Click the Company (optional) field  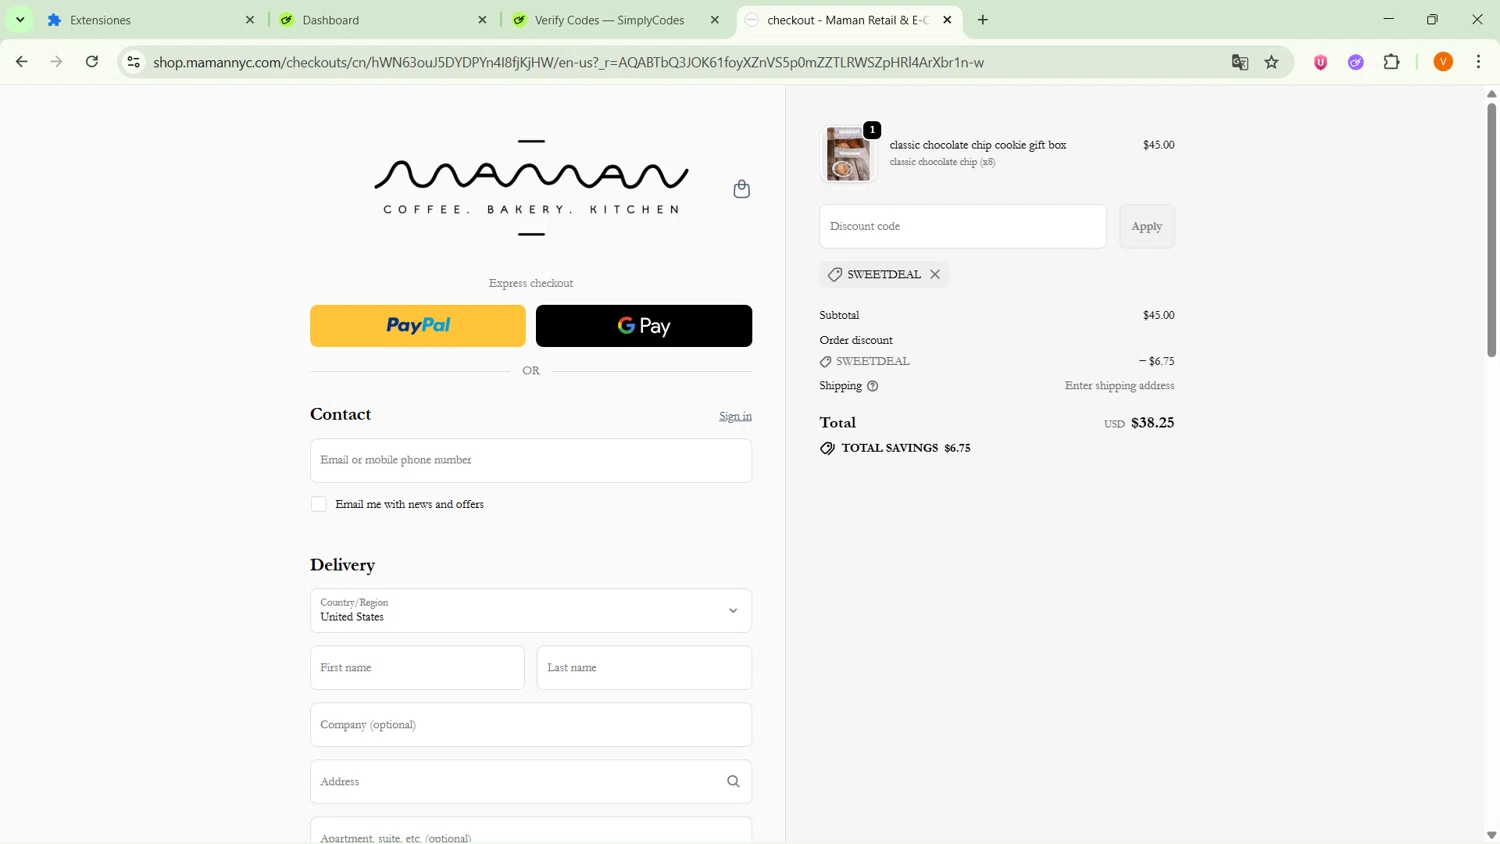click(531, 724)
